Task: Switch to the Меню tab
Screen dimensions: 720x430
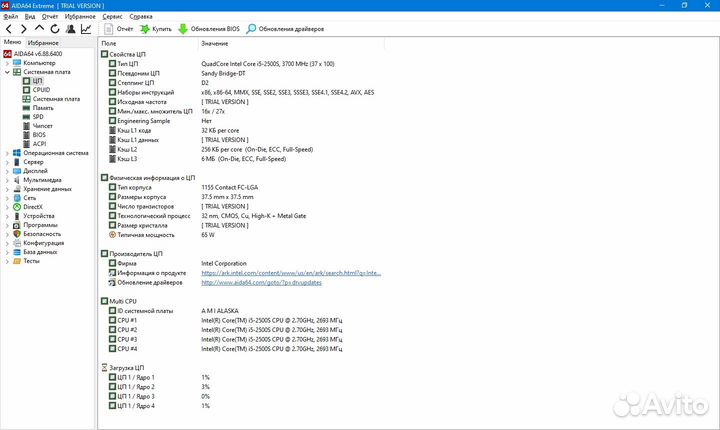Action: pyautogui.click(x=12, y=42)
